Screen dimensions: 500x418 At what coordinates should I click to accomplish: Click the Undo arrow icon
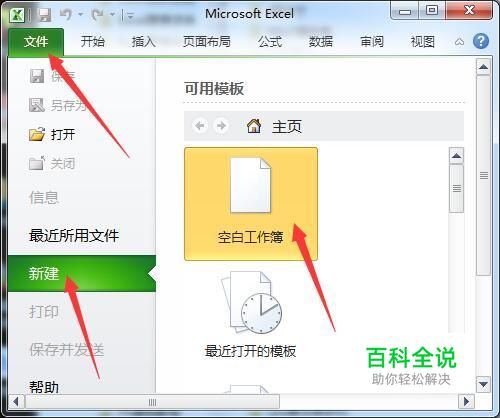point(66,14)
